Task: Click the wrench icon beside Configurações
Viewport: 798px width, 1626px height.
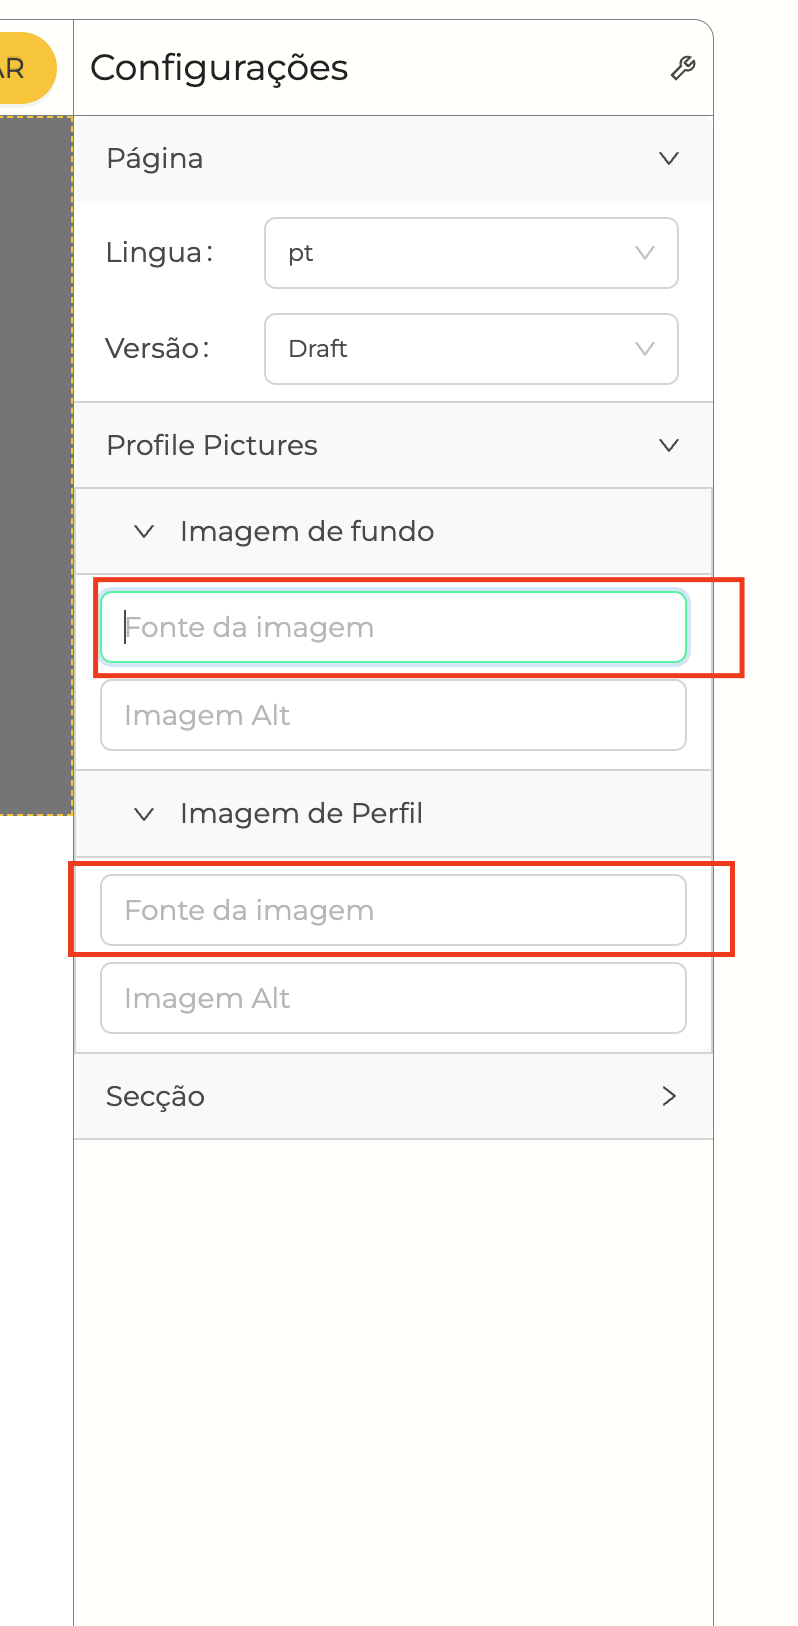Action: [x=683, y=68]
